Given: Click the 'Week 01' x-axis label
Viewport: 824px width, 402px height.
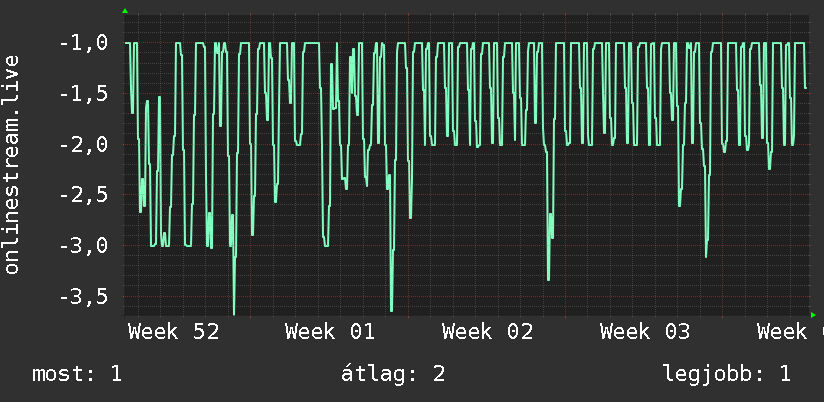Looking at the screenshot, I should (x=330, y=332).
